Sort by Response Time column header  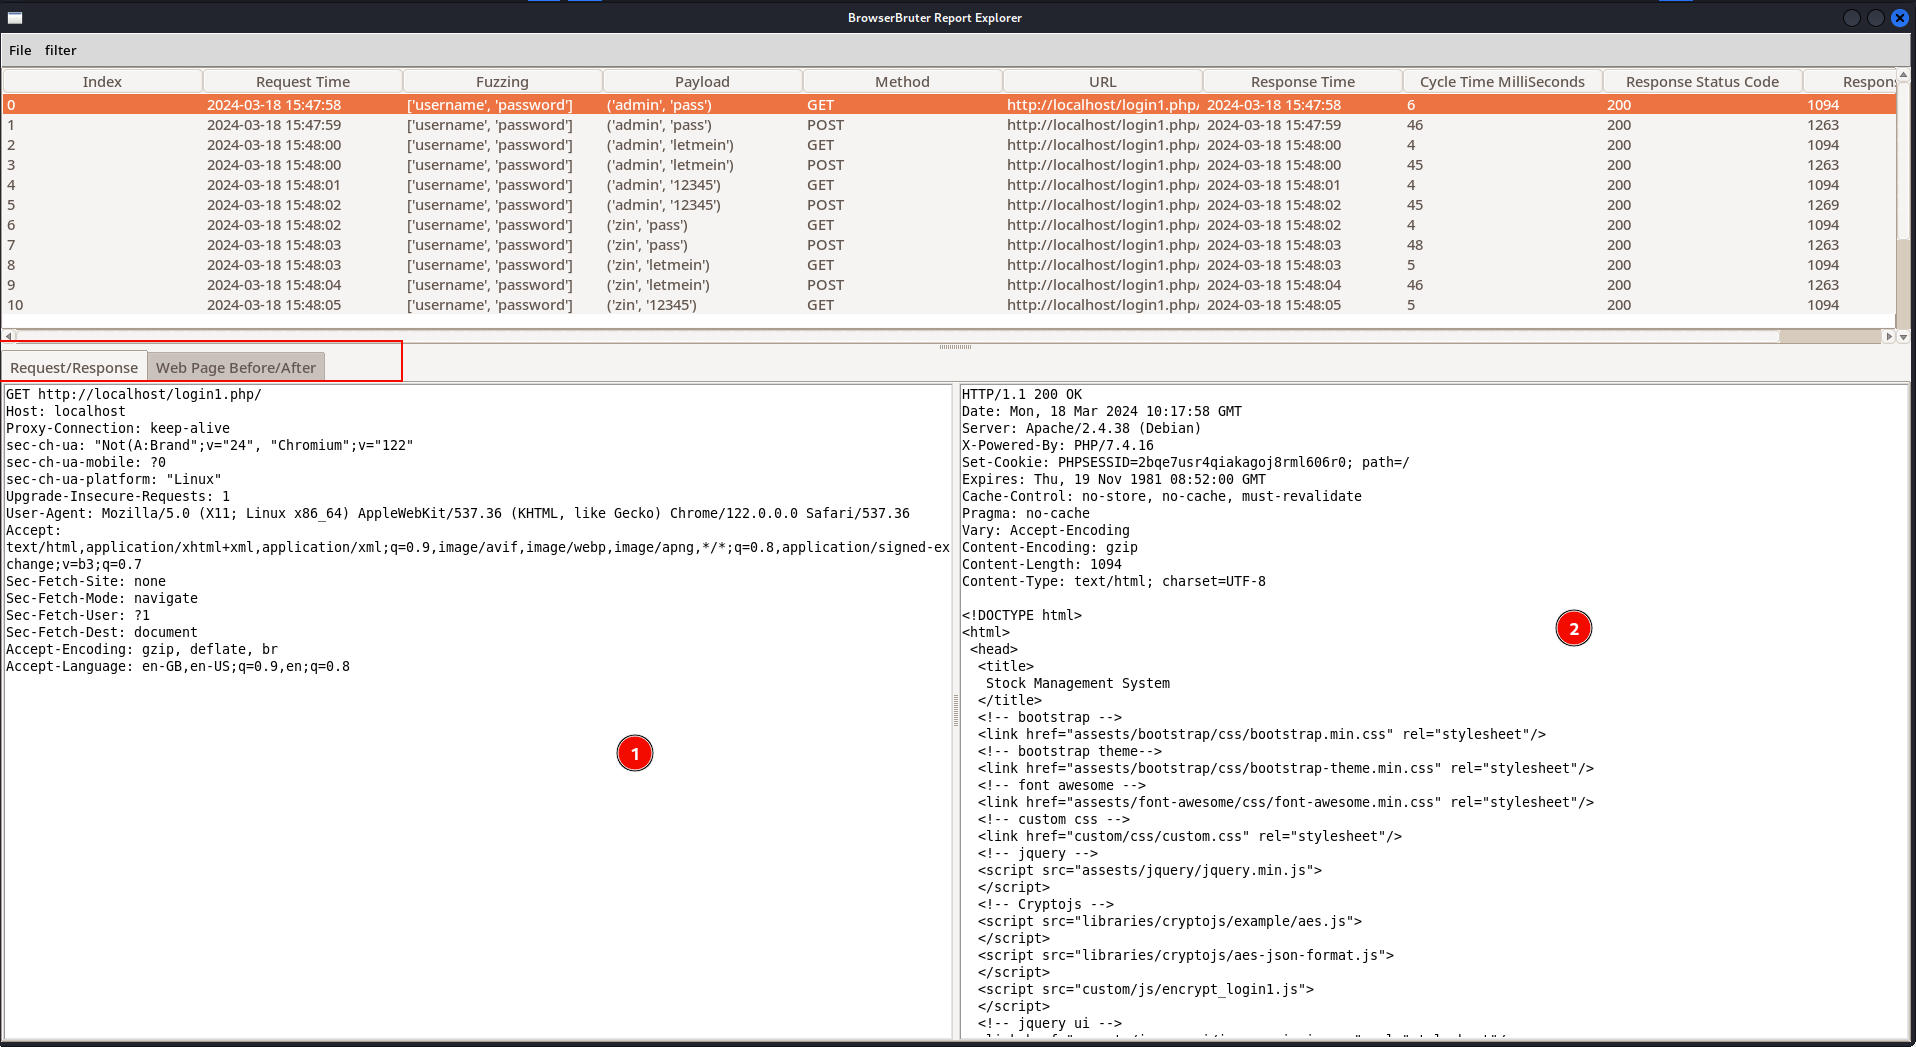1302,81
